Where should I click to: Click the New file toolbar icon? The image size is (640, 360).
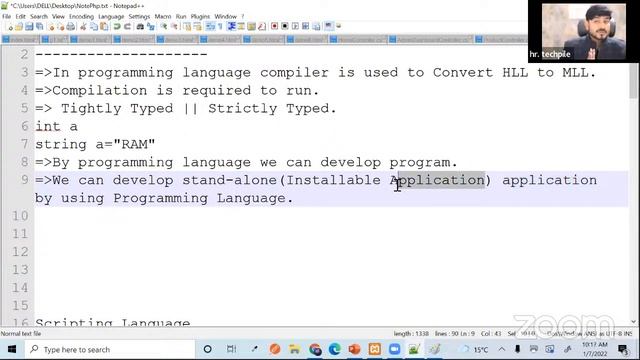(10, 27)
